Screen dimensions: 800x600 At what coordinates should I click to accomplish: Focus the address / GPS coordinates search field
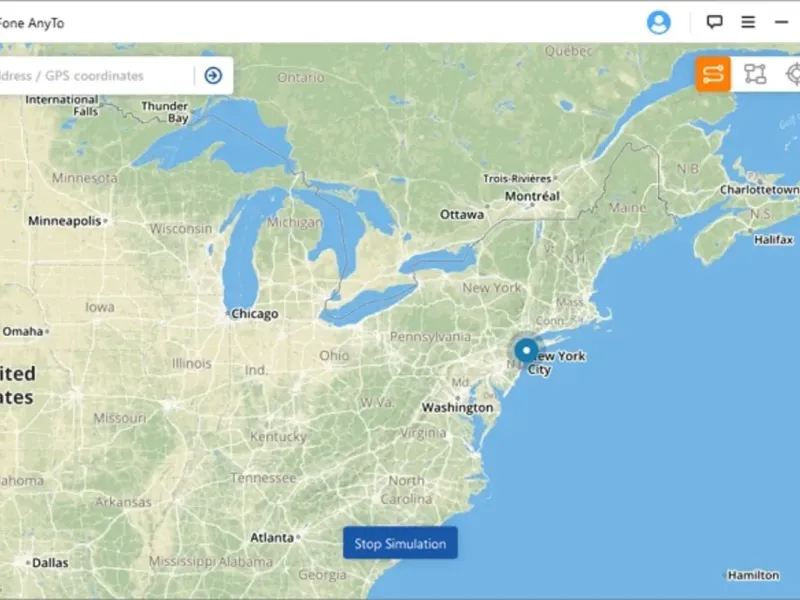click(x=96, y=76)
